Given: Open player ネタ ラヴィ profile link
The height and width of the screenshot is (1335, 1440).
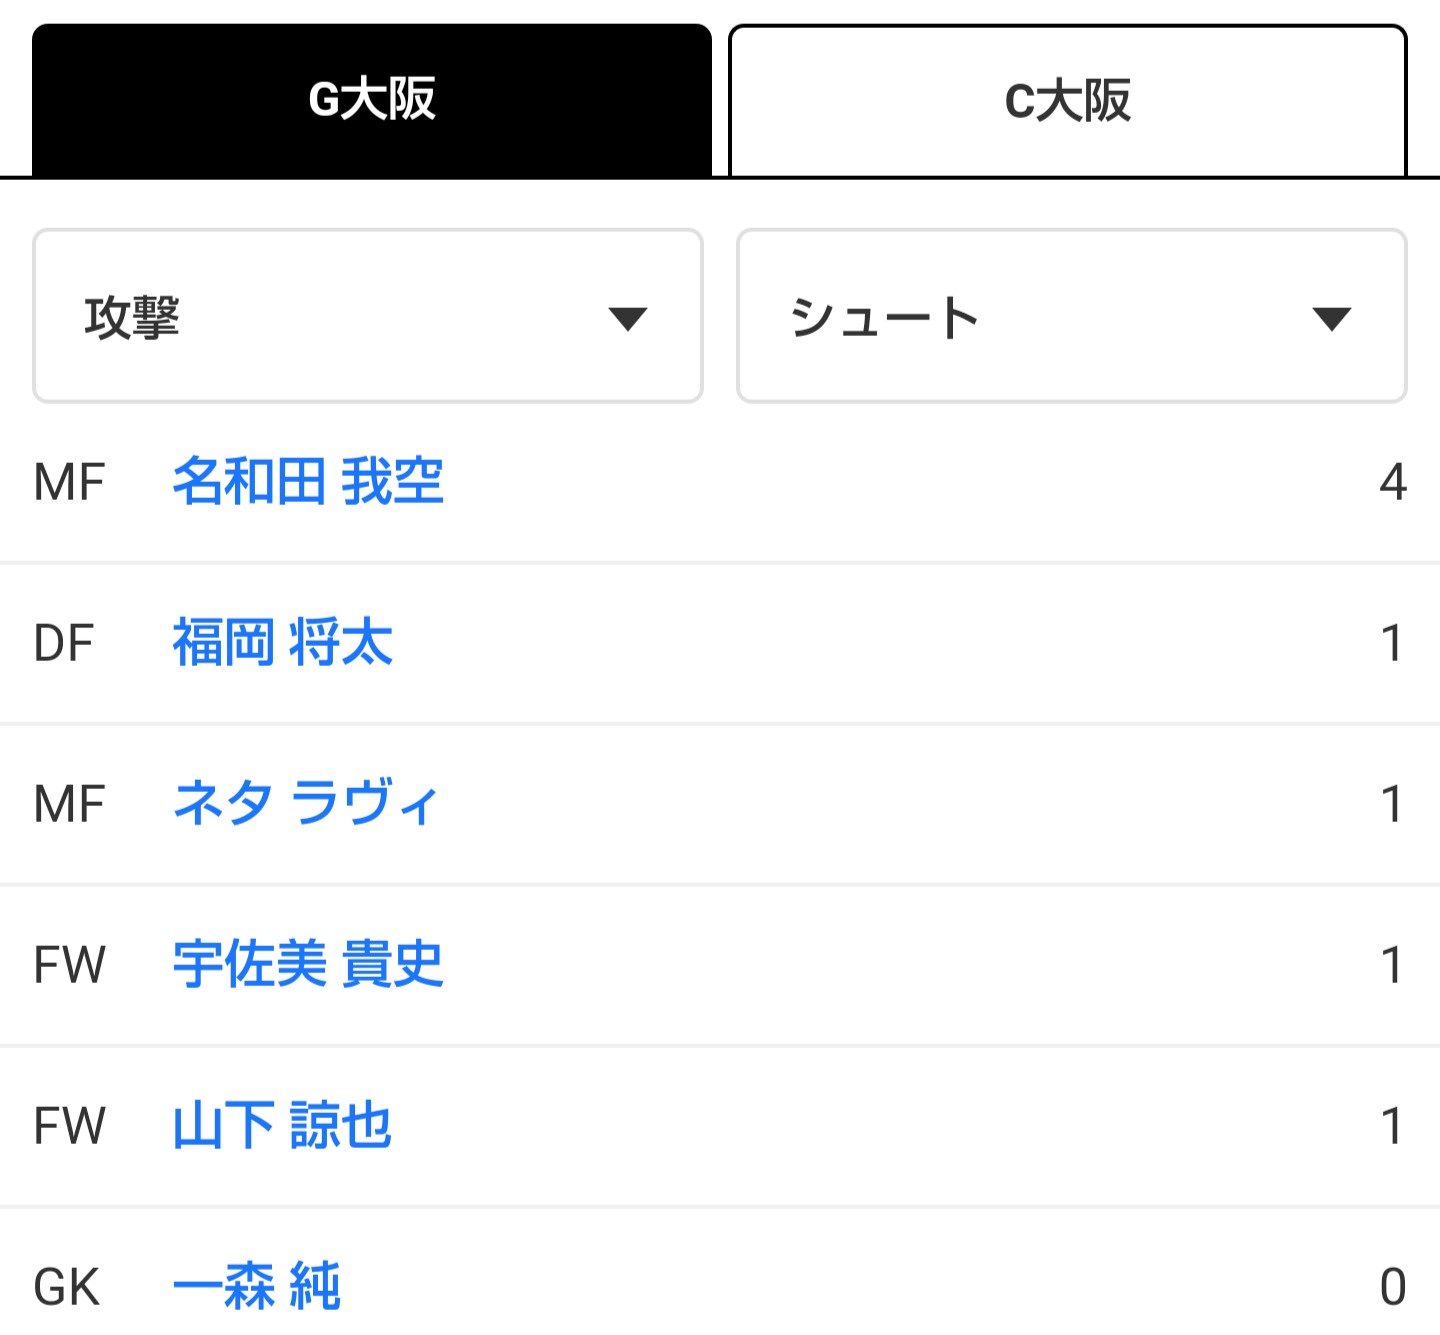Looking at the screenshot, I should (x=306, y=803).
